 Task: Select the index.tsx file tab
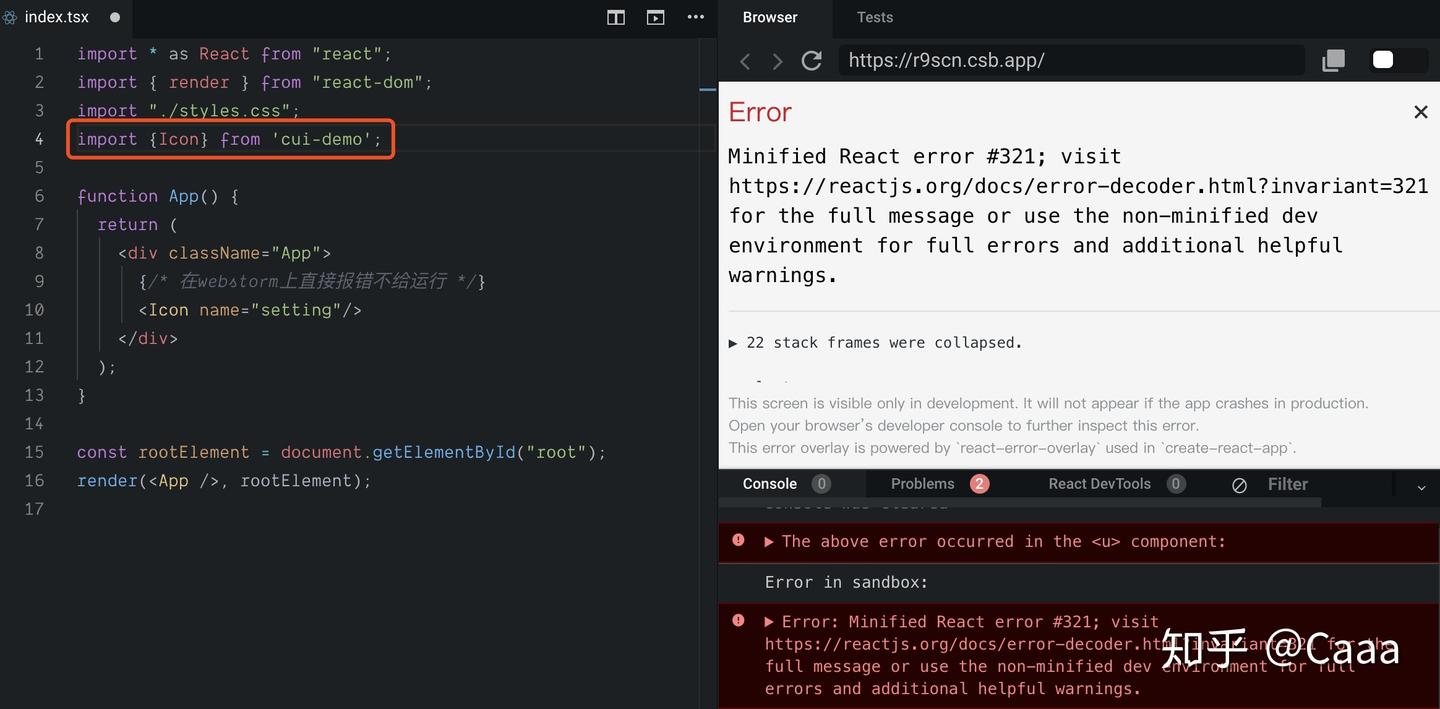(55, 16)
